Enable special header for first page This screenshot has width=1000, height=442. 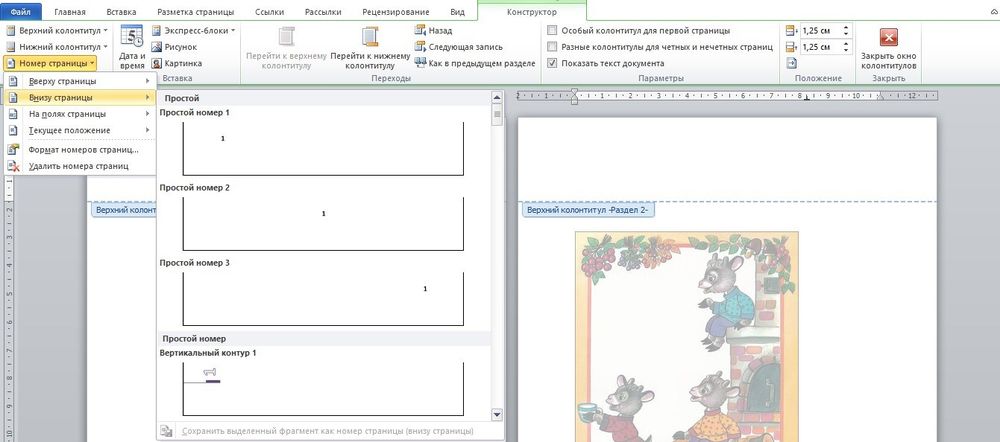[x=553, y=31]
